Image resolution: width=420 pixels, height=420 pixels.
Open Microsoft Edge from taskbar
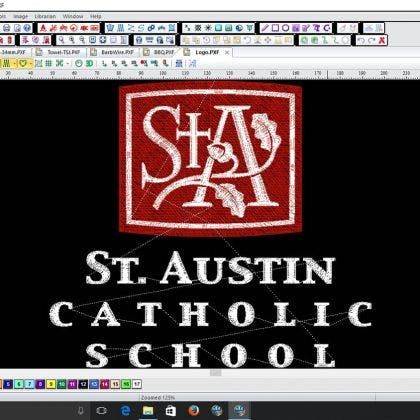click(126, 410)
